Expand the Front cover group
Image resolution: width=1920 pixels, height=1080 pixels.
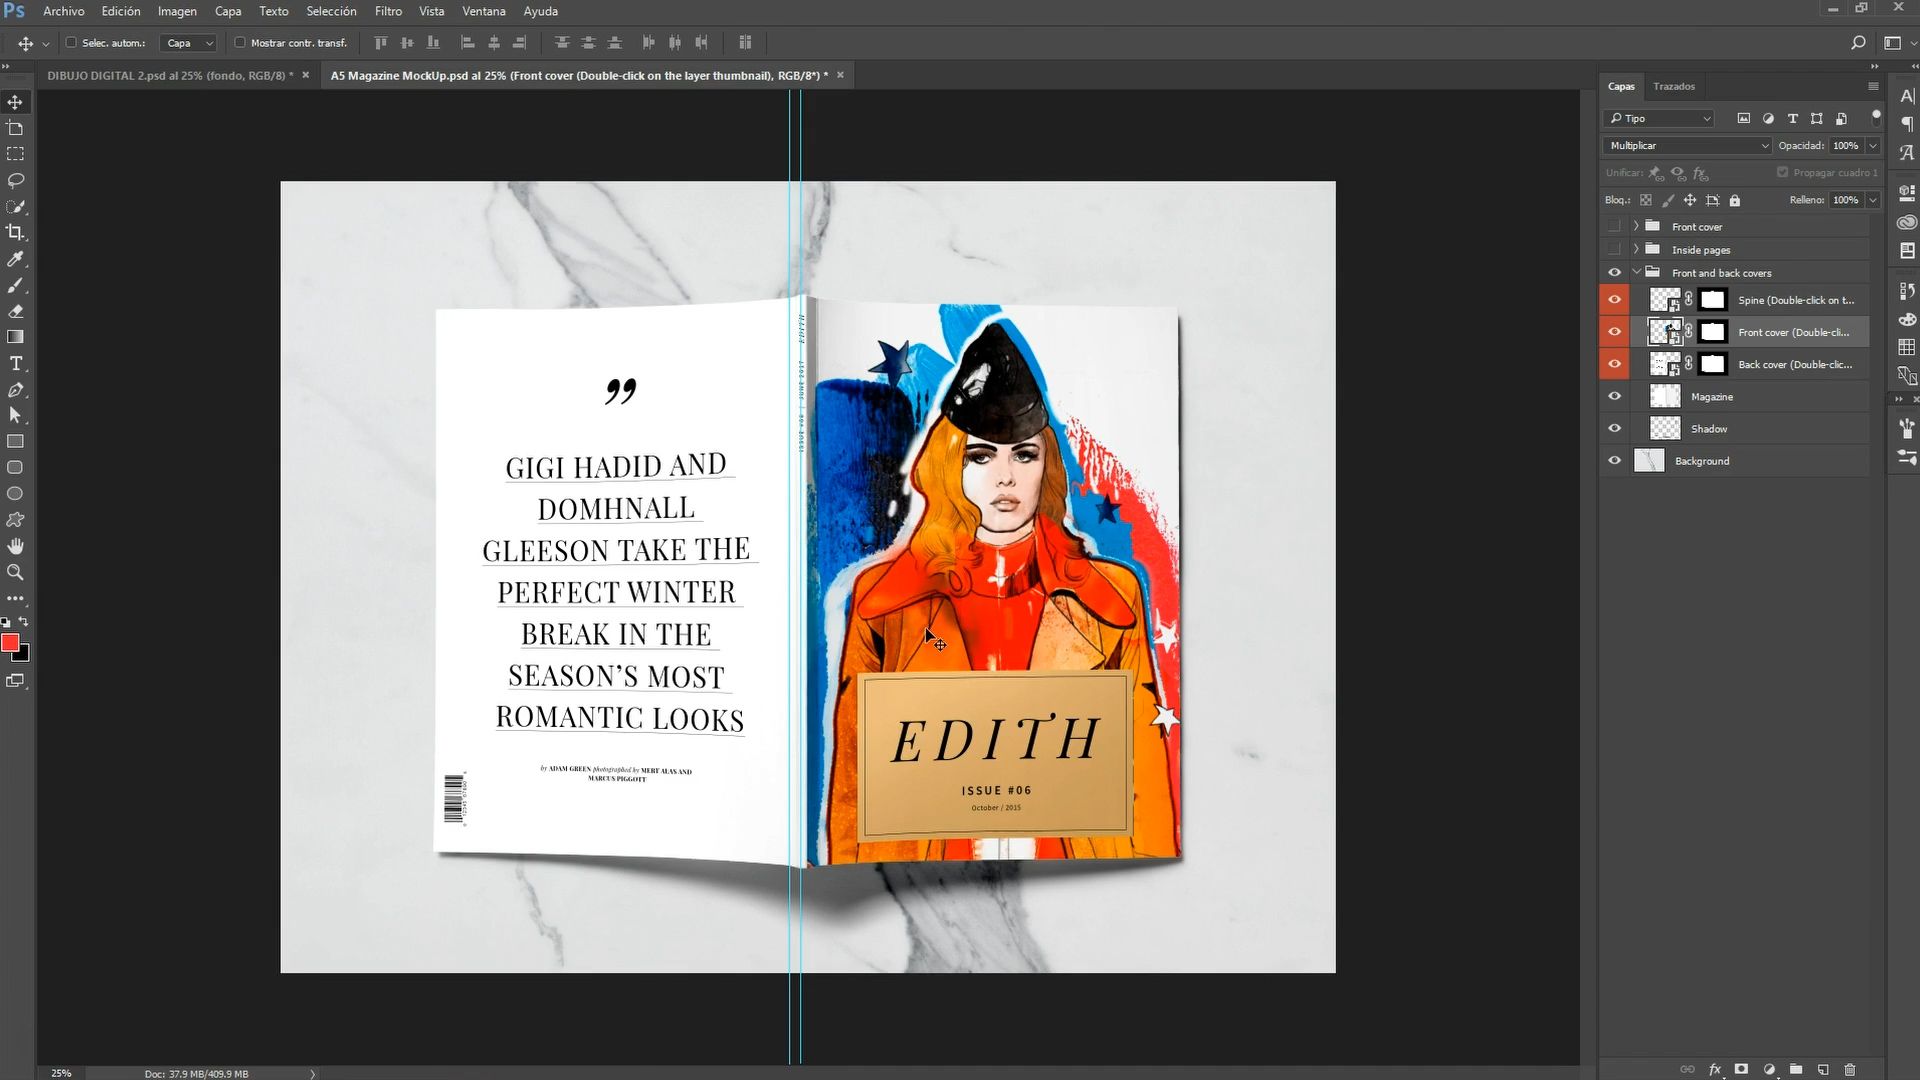1636,226
